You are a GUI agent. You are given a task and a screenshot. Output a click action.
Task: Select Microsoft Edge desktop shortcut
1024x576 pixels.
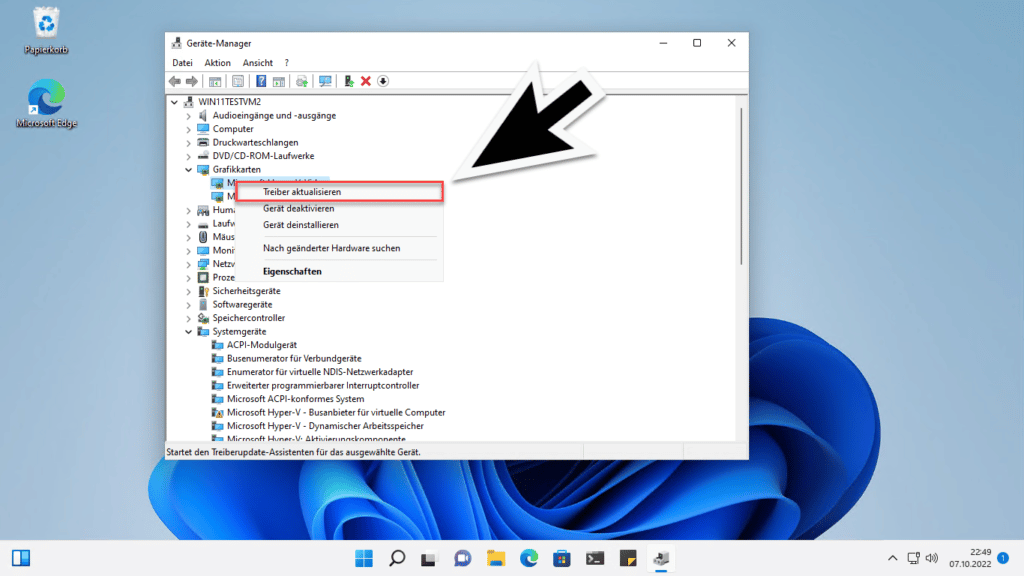pyautogui.click(x=46, y=103)
